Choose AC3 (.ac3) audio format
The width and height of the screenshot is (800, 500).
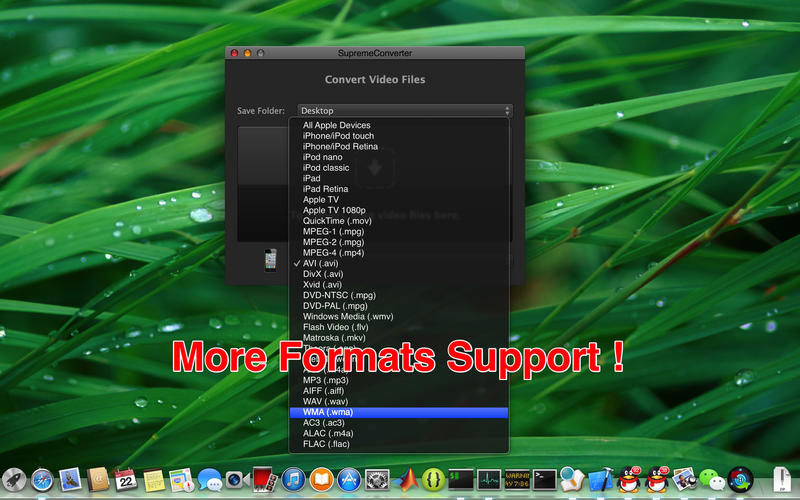point(399,423)
